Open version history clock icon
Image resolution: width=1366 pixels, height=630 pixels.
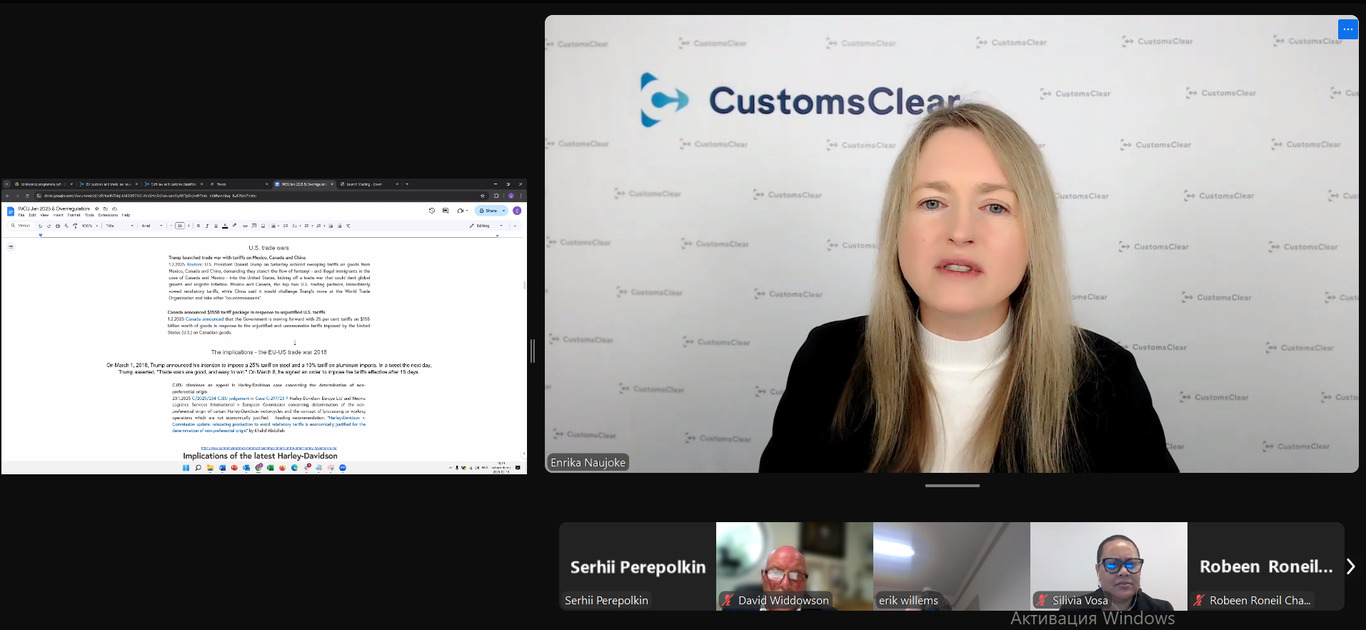(x=432, y=211)
